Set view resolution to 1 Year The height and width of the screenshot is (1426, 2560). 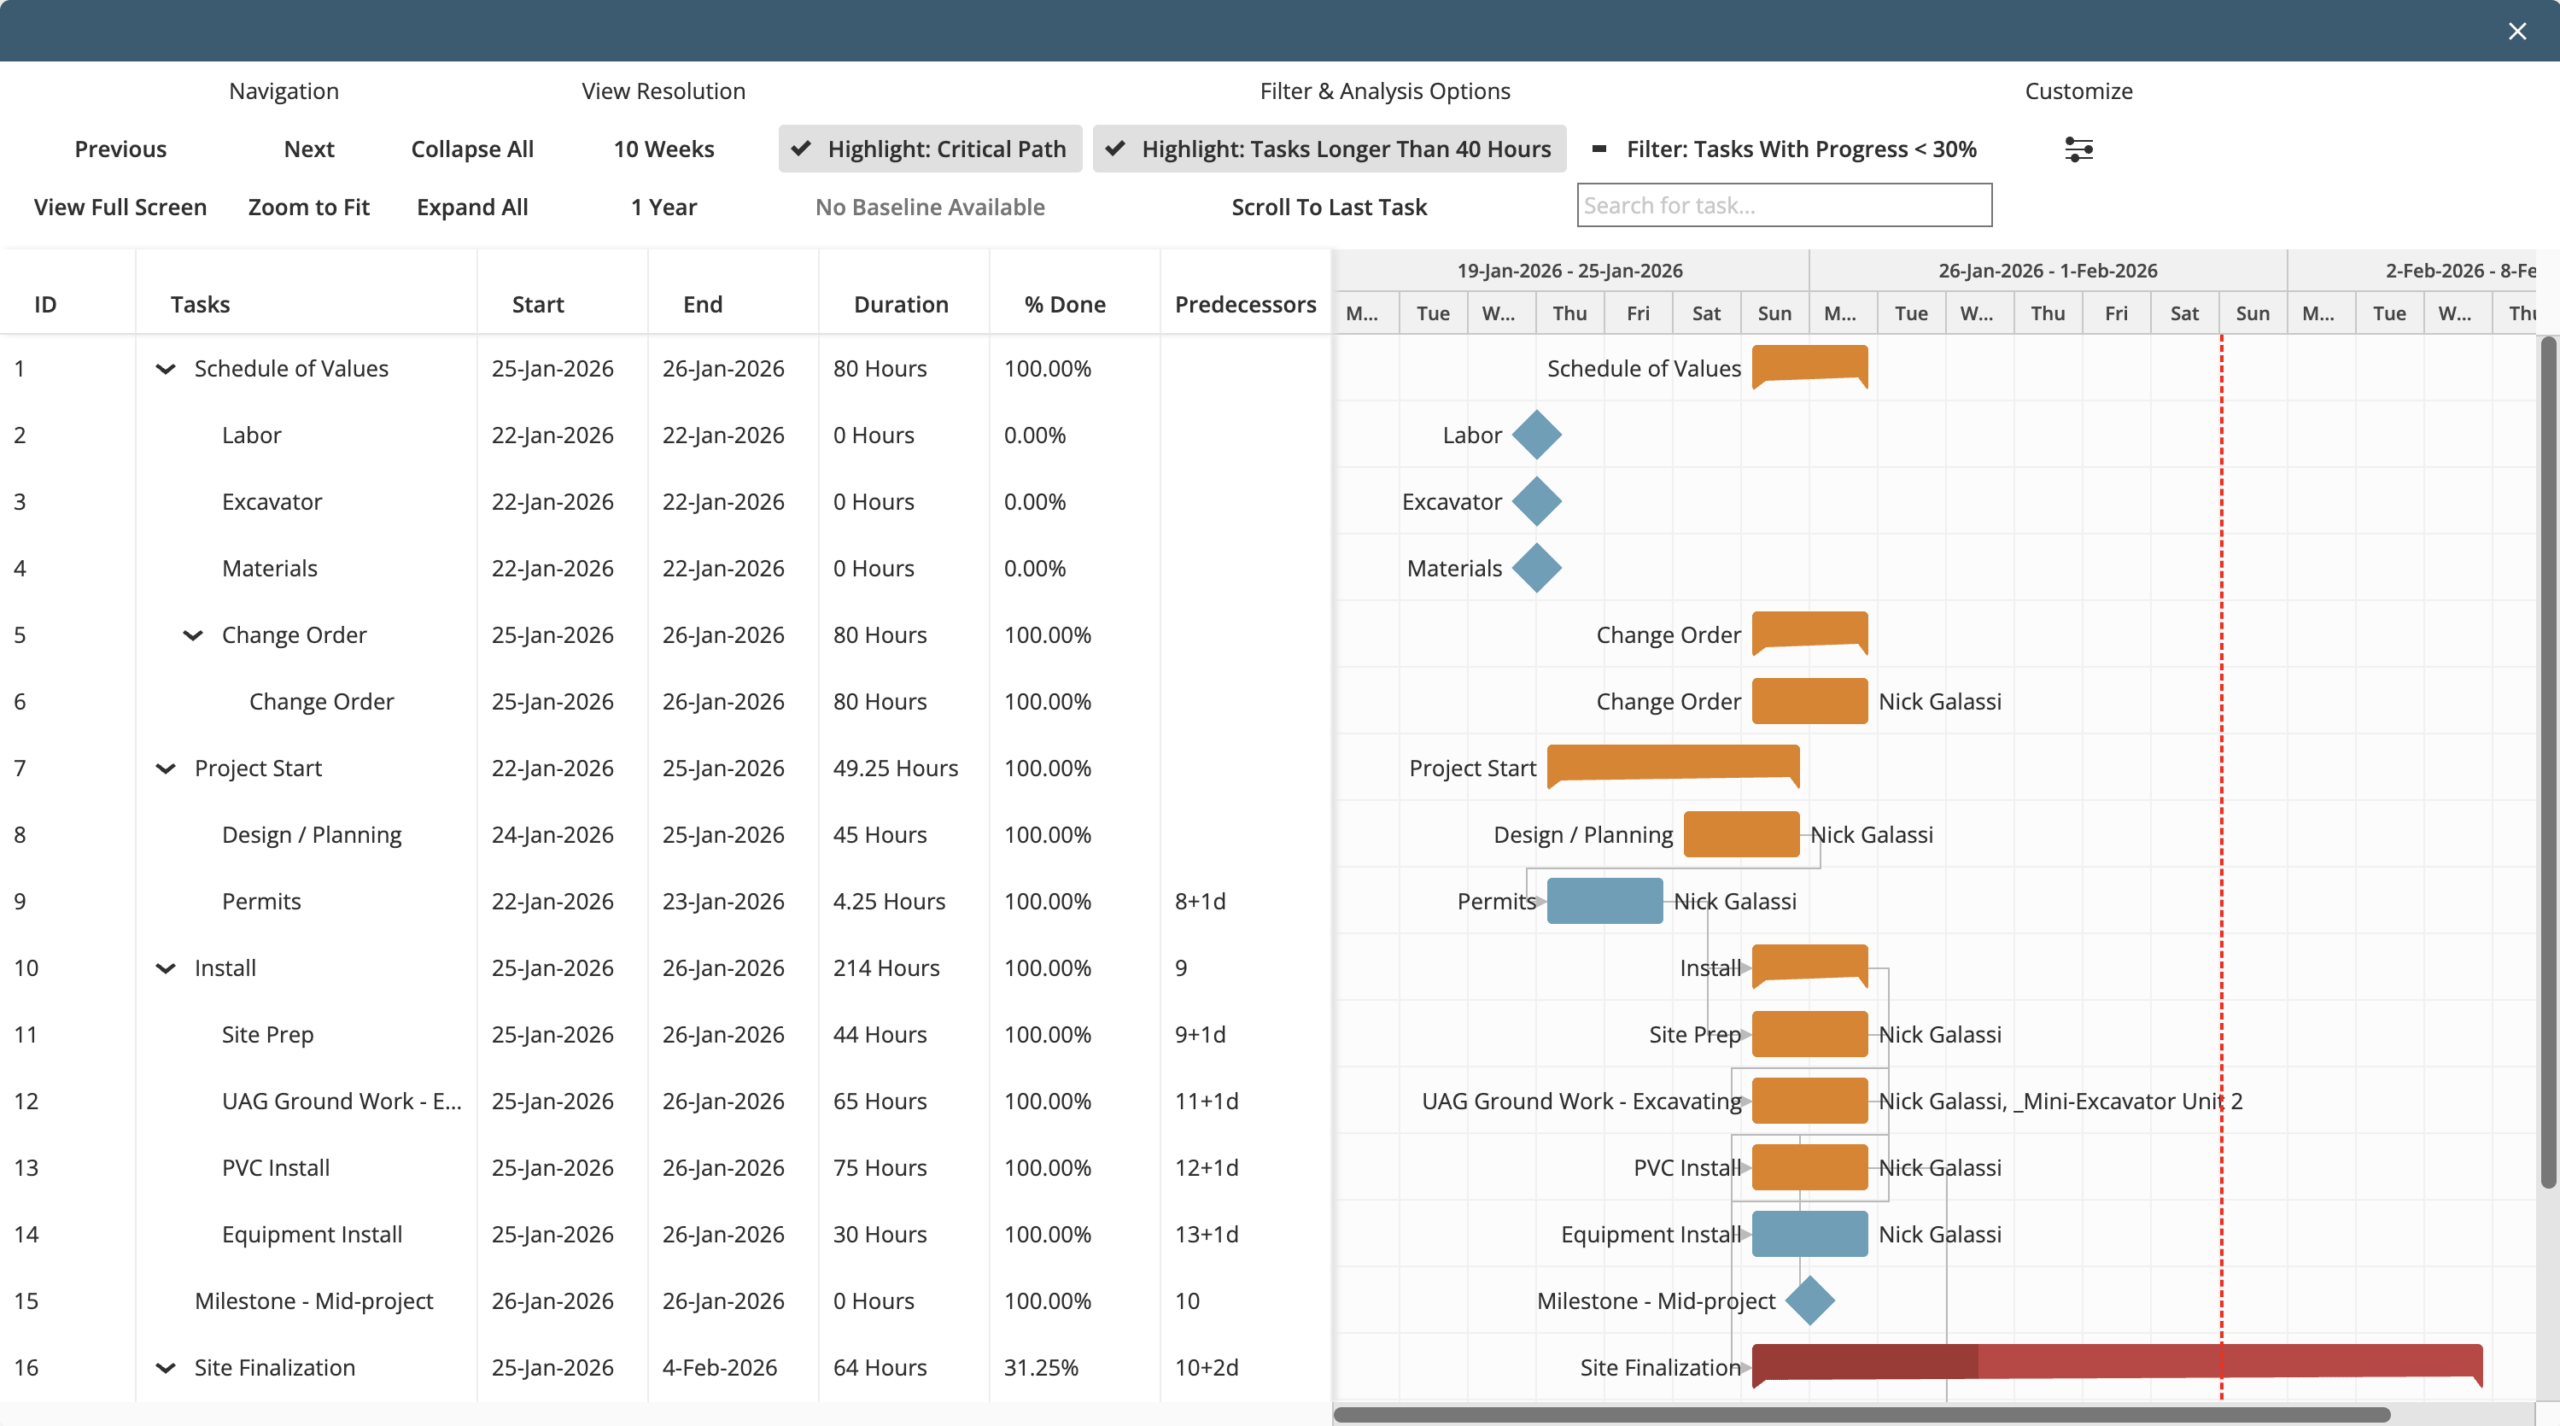[663, 207]
